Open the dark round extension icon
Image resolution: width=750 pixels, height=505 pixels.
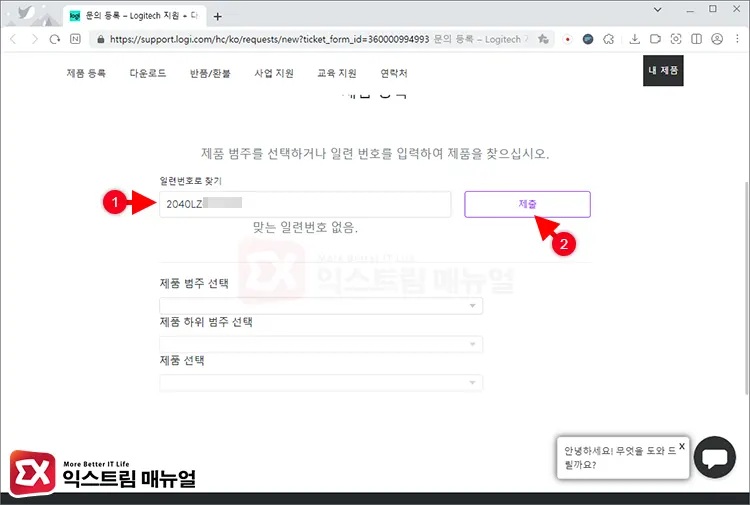pos(588,39)
